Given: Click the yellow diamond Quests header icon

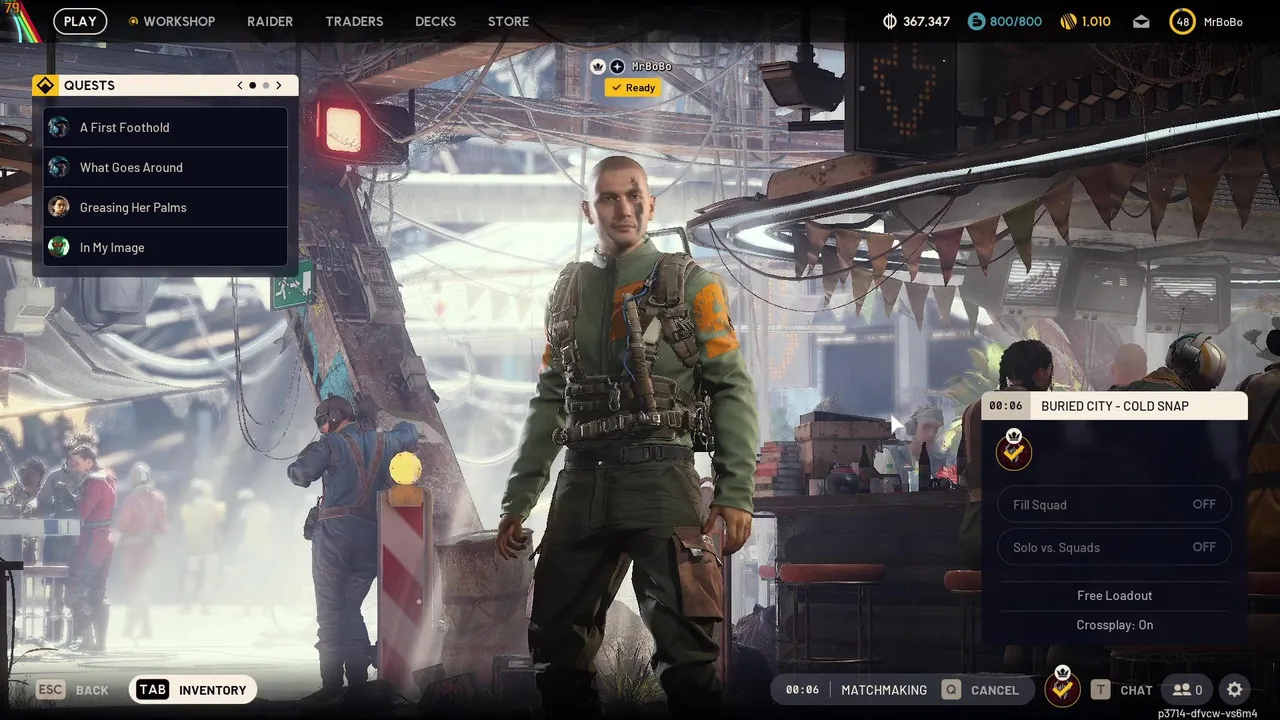Looking at the screenshot, I should (x=45, y=86).
